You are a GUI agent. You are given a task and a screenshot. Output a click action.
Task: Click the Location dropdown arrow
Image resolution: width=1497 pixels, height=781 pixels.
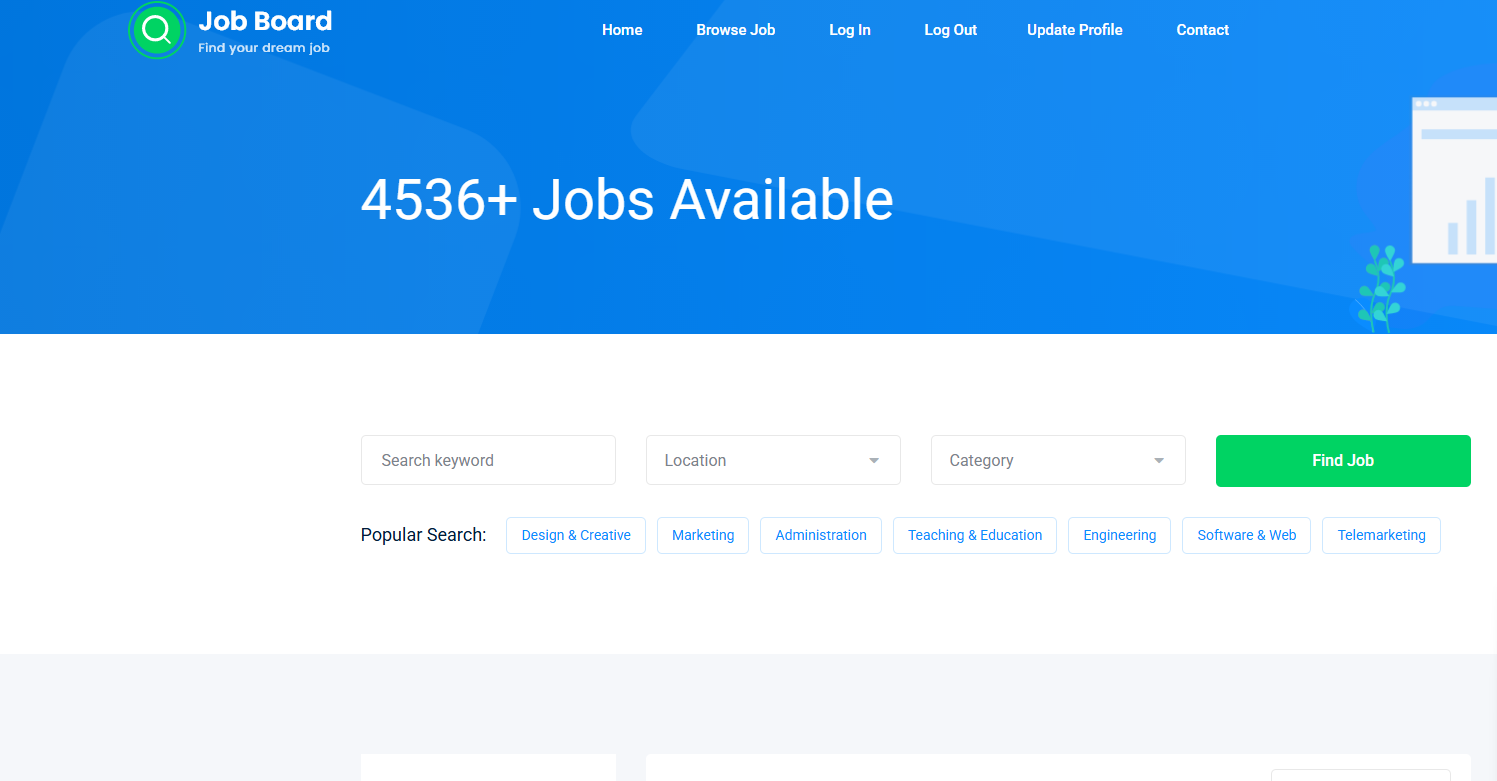[x=874, y=461]
